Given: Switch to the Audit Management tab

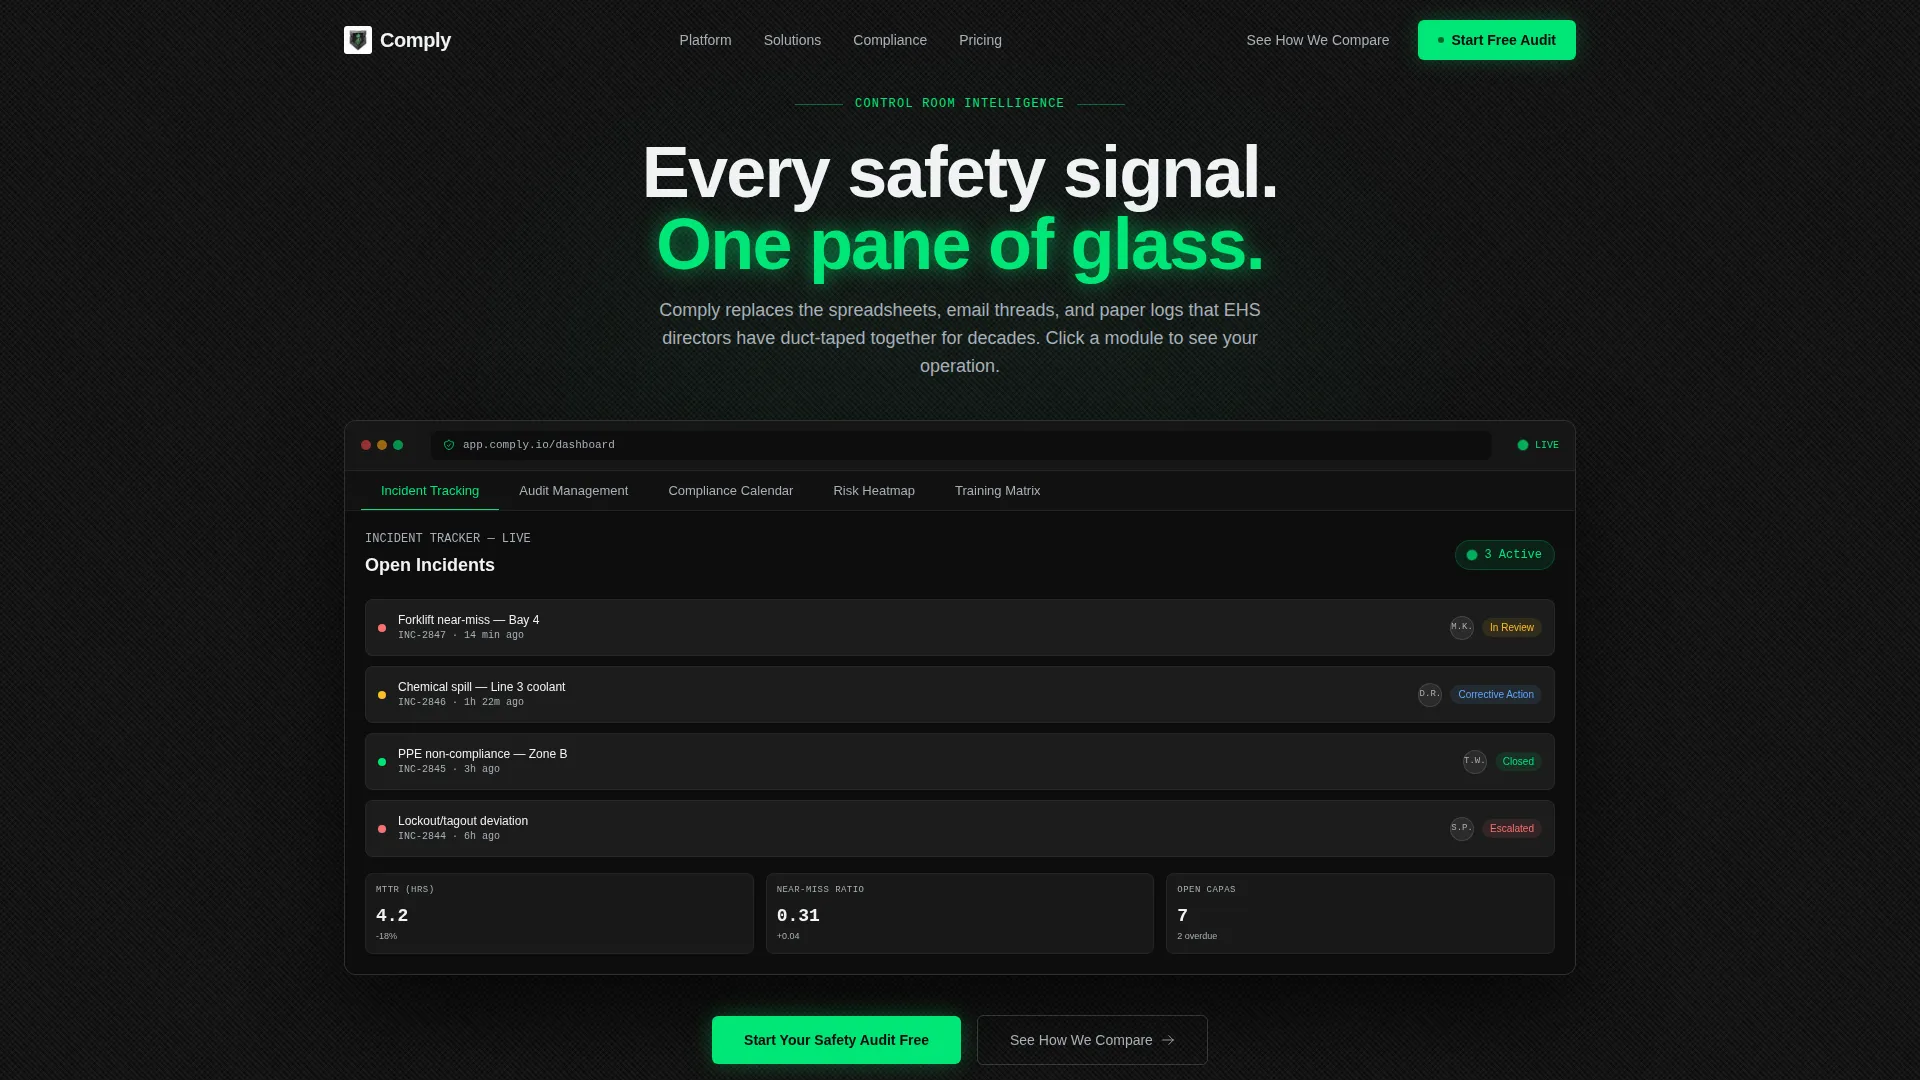Looking at the screenshot, I should coord(573,491).
